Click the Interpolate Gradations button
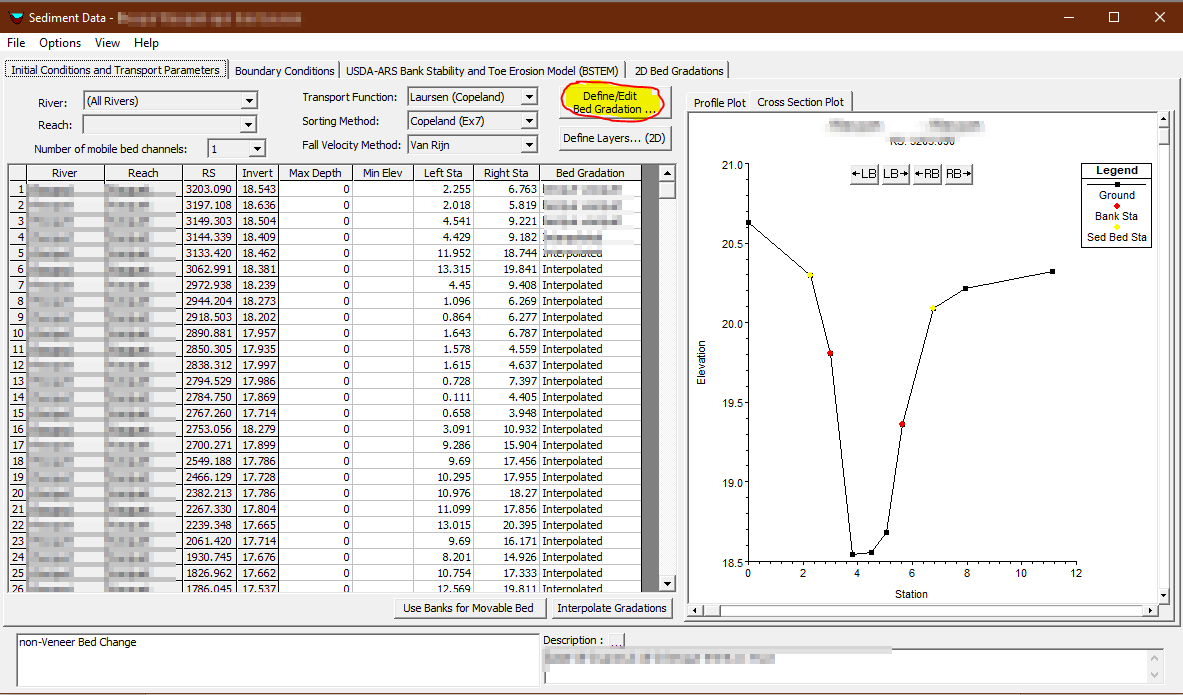This screenshot has height=695, width=1183. (x=611, y=608)
